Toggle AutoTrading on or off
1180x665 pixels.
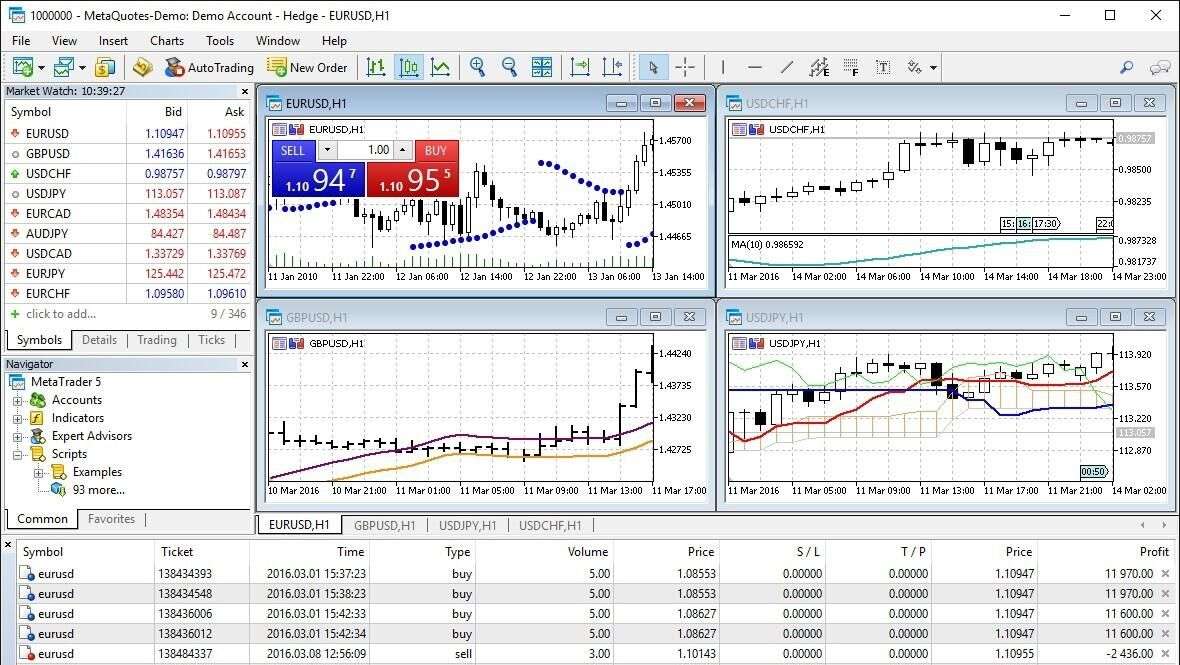coord(210,68)
